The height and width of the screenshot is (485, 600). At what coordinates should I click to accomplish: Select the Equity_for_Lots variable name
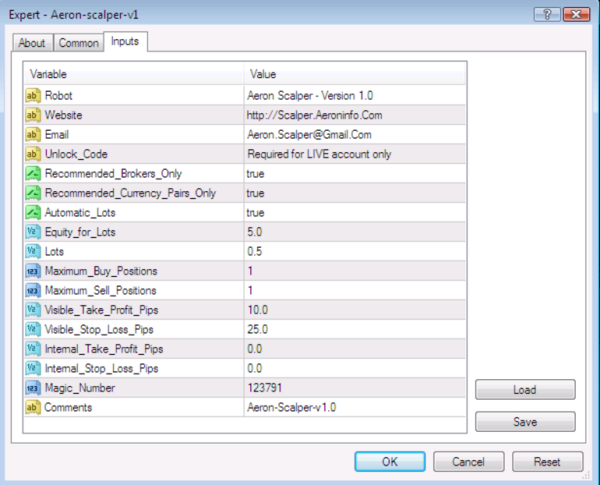pyautogui.click(x=80, y=232)
